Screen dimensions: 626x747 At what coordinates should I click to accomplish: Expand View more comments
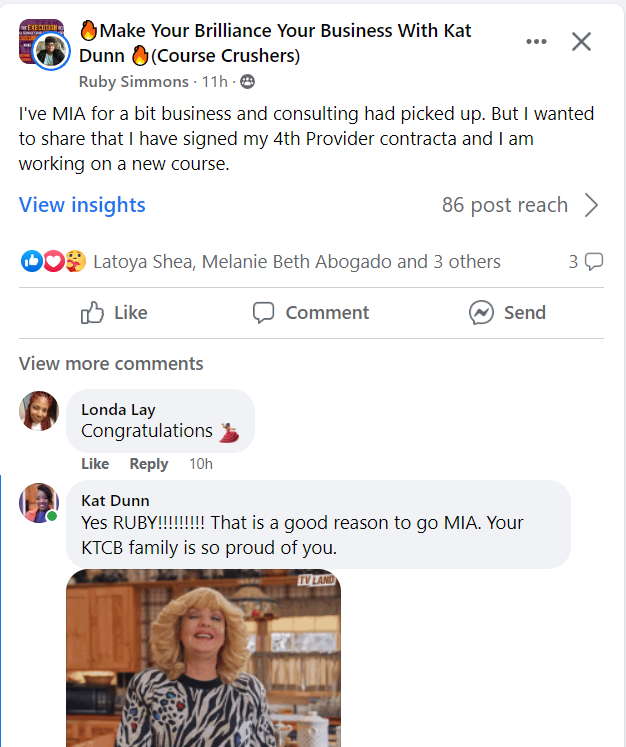[111, 364]
